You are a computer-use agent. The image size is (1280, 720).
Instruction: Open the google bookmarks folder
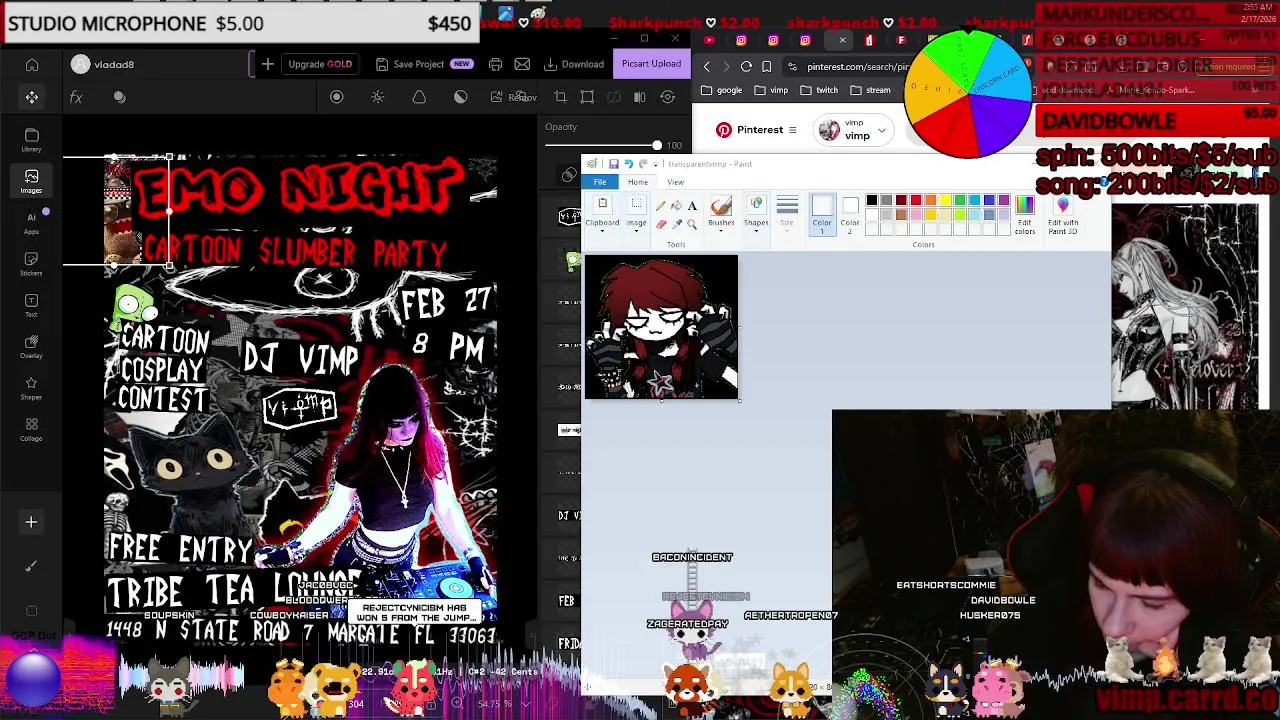pos(721,90)
